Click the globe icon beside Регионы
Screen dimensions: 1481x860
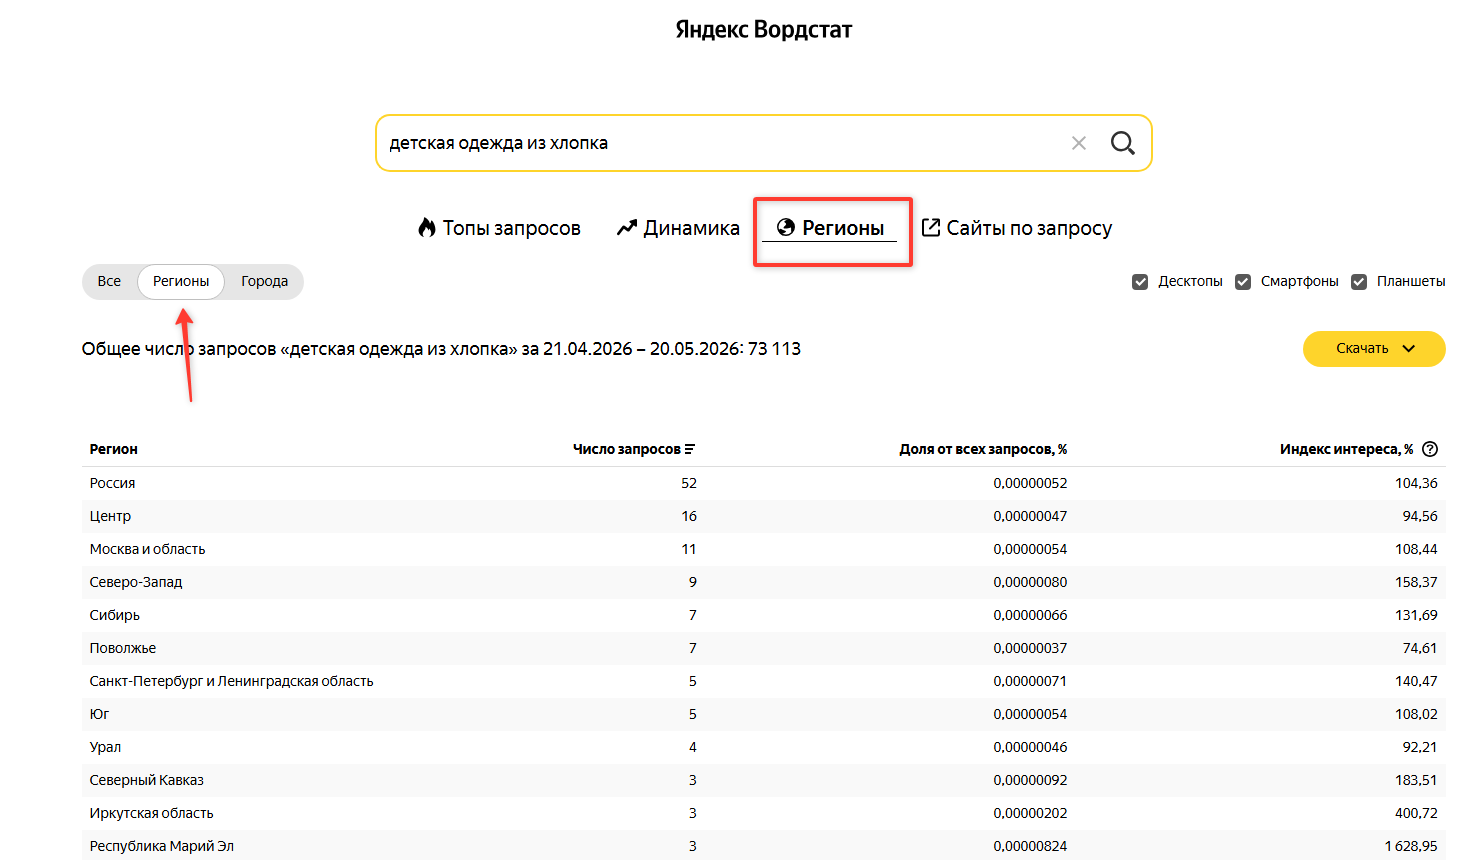(x=786, y=228)
